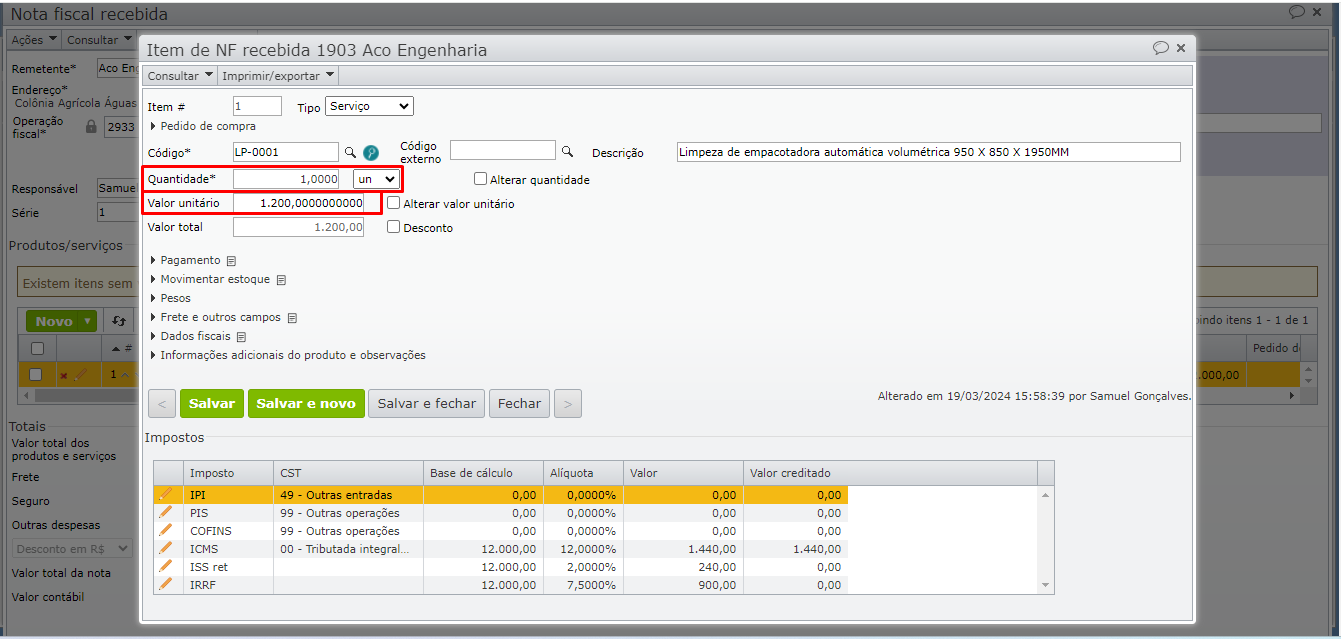Open Dados fiscais notes icon

pos(241,337)
